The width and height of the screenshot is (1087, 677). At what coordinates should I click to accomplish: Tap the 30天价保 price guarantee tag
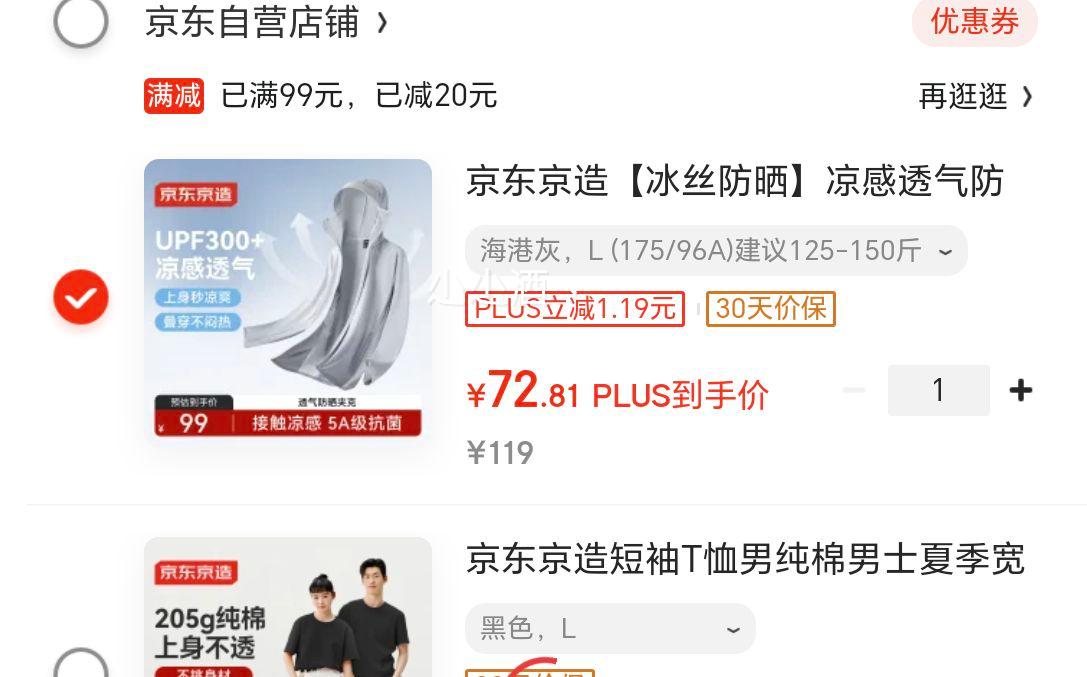click(x=771, y=308)
